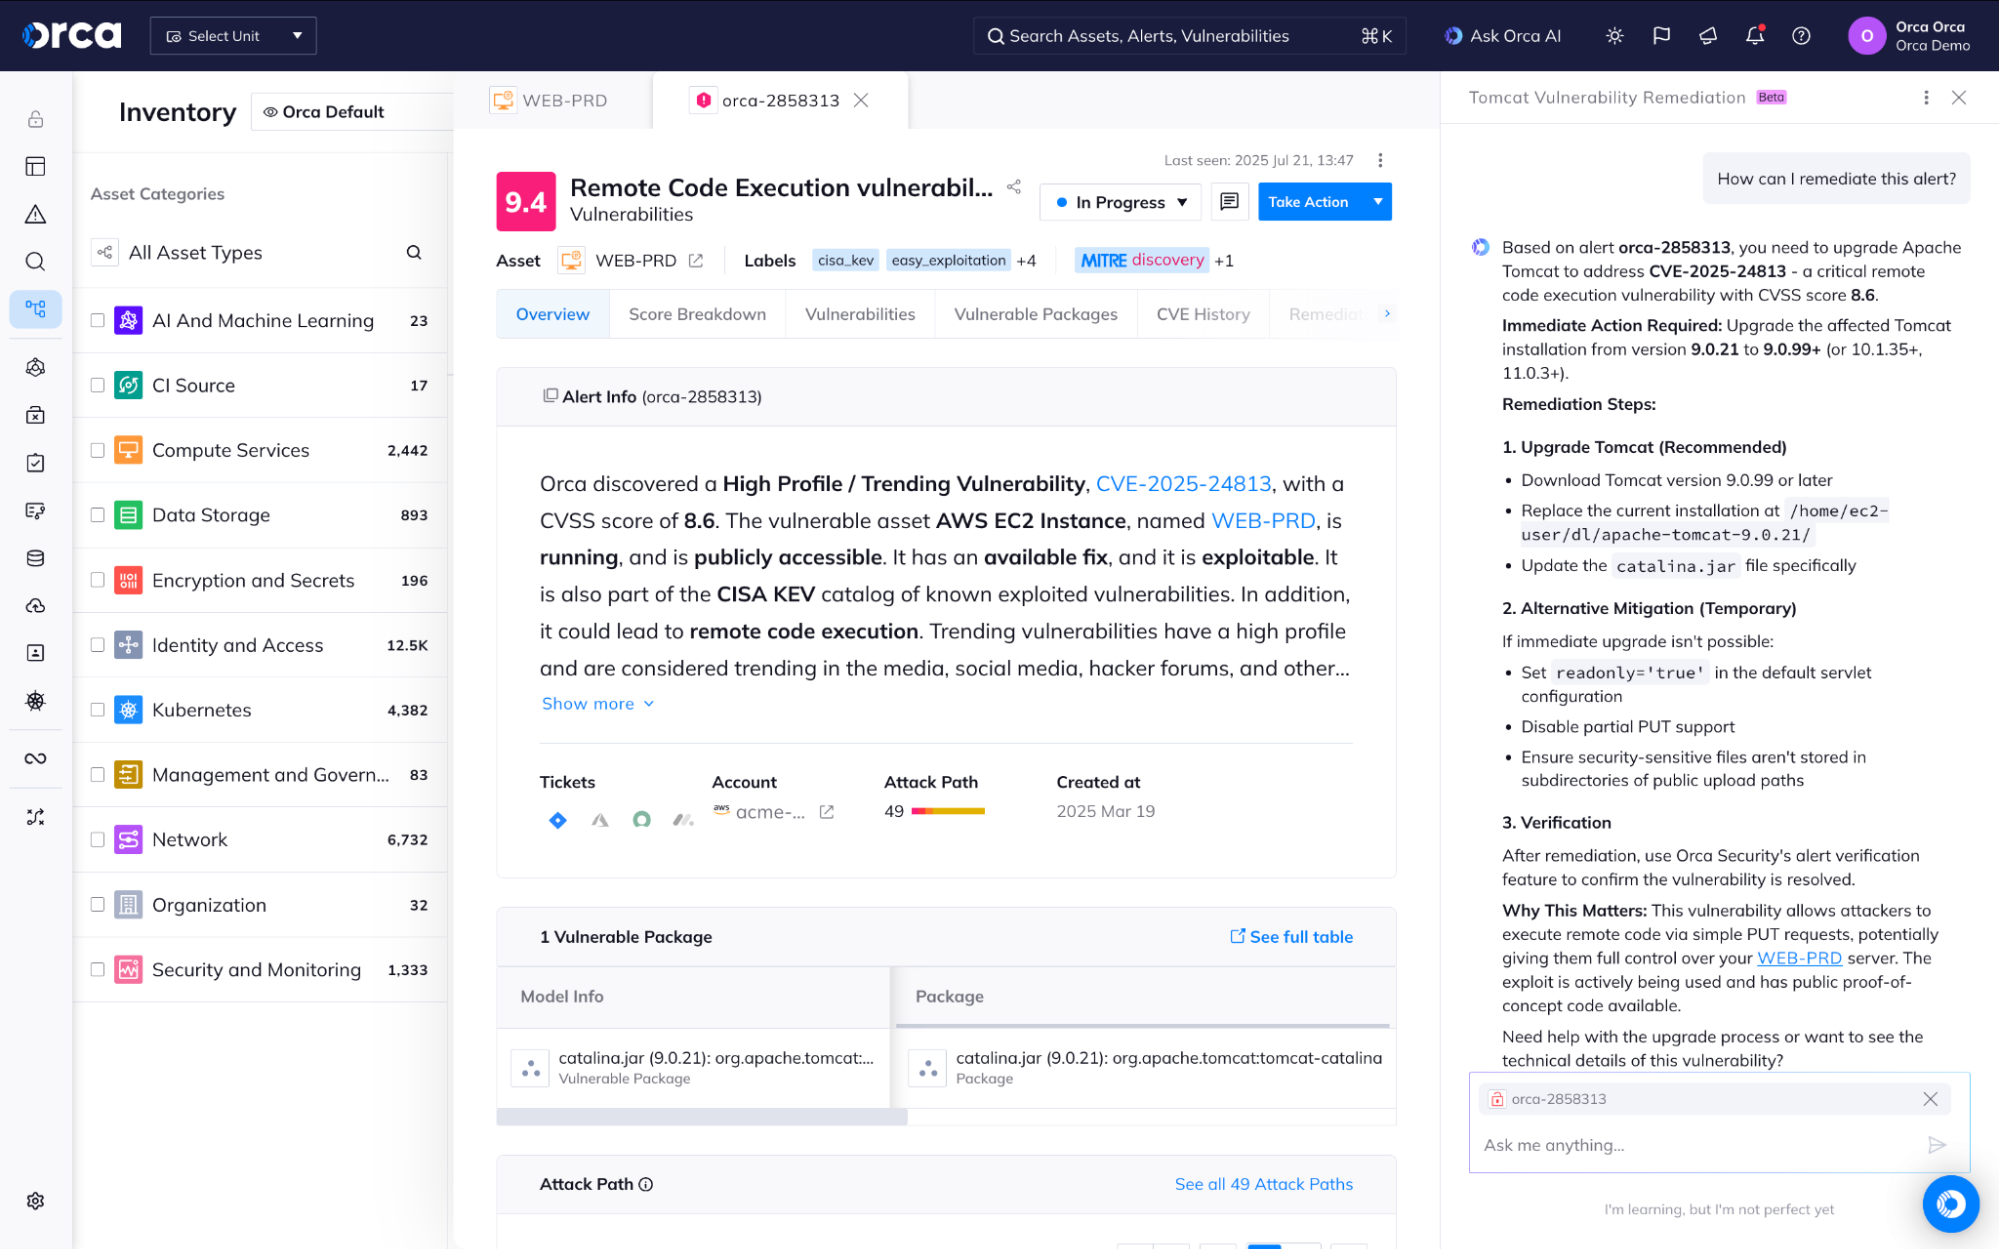Expand the +4 additional labels
This screenshot has height=1250, width=1999.
(x=1026, y=261)
